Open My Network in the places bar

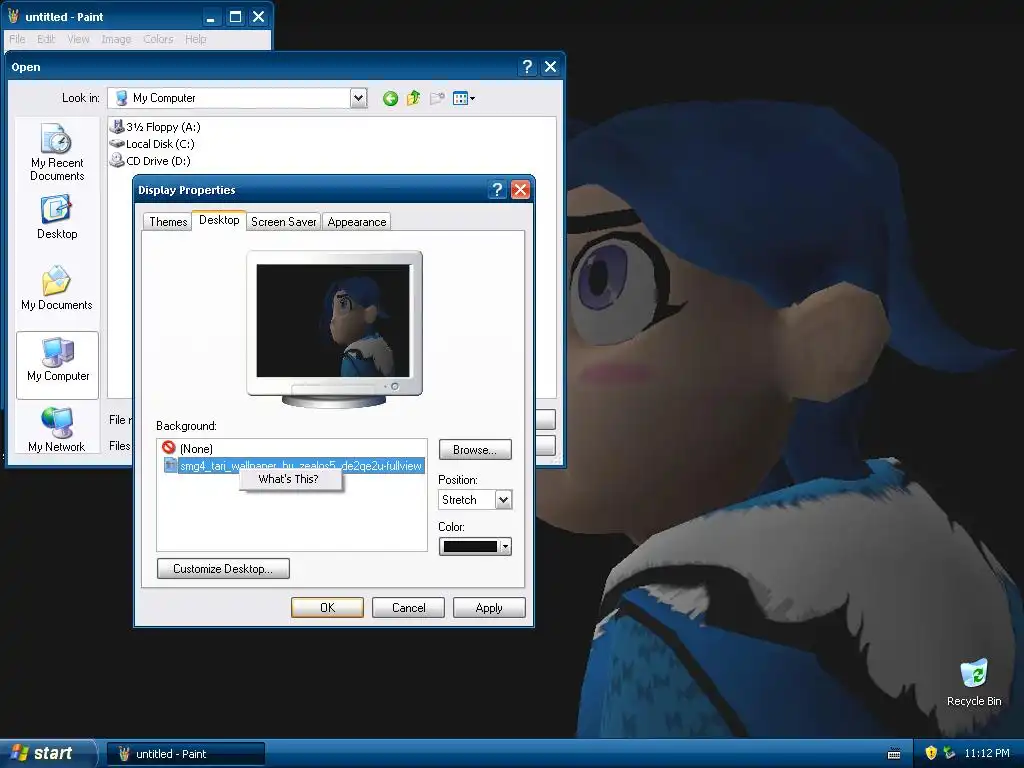pos(57,430)
